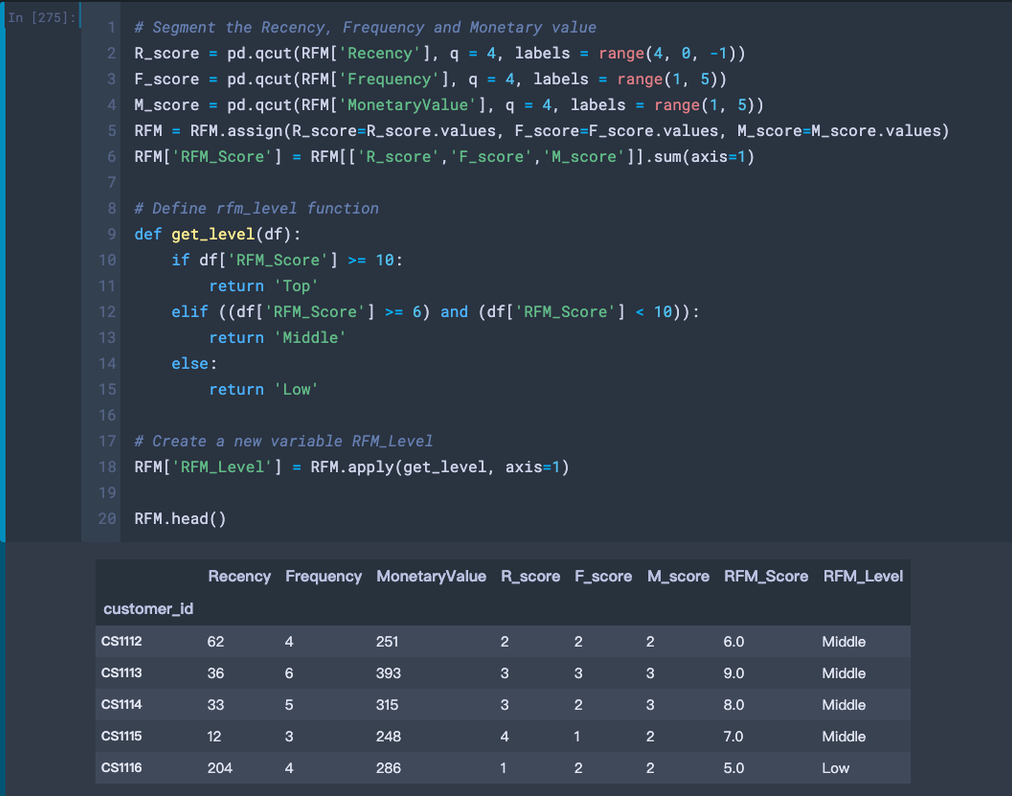This screenshot has height=796, width=1012.
Task: Click the 'customer_id' index label
Action: click(x=148, y=609)
